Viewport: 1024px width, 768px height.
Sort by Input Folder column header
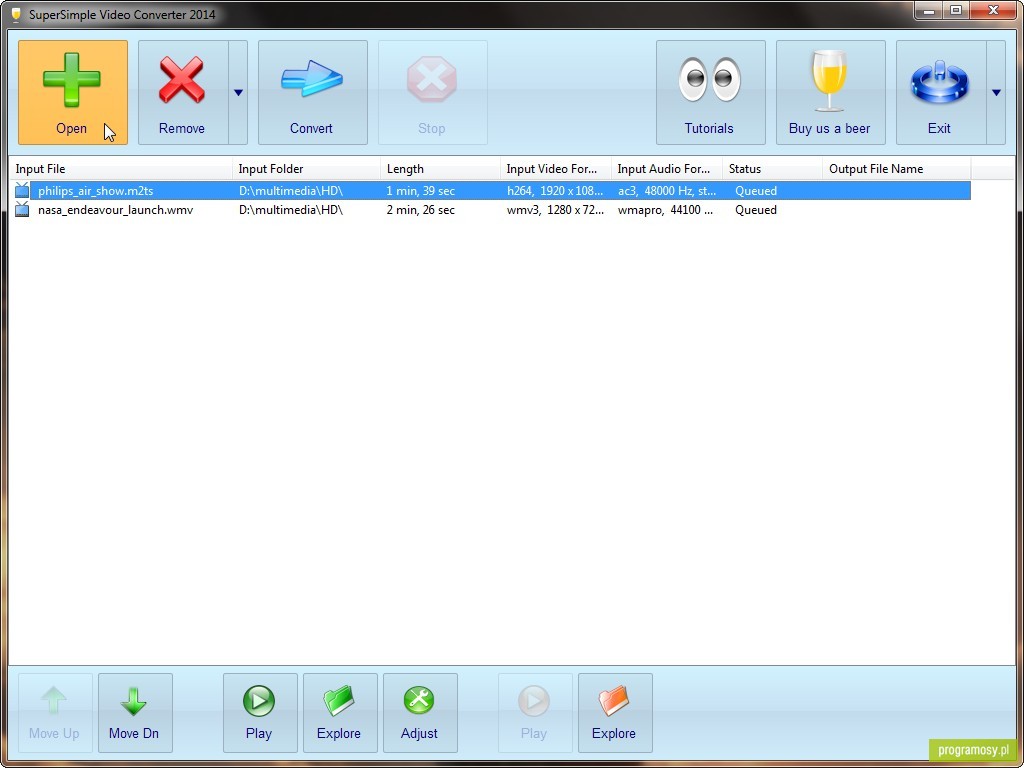click(x=306, y=169)
